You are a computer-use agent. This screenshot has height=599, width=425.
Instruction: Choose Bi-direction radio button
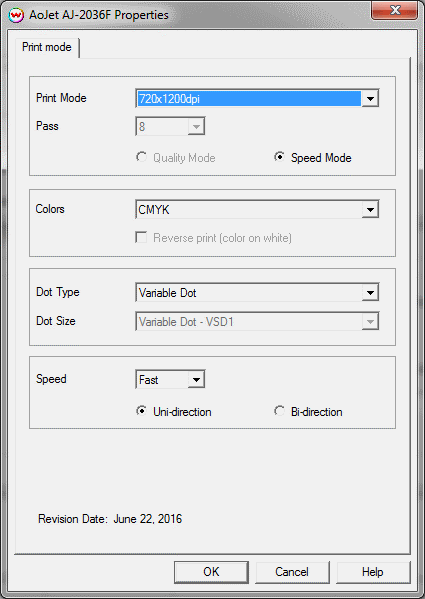(x=279, y=411)
